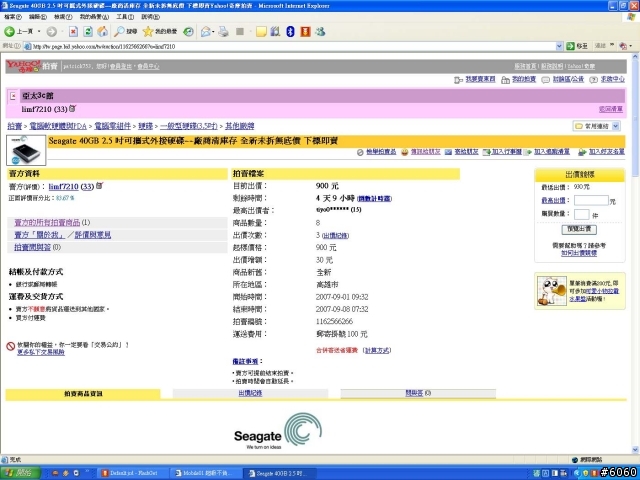Click the 'My auctions' lock icon
Viewport: 640px width, 480px height.
(x=505, y=80)
